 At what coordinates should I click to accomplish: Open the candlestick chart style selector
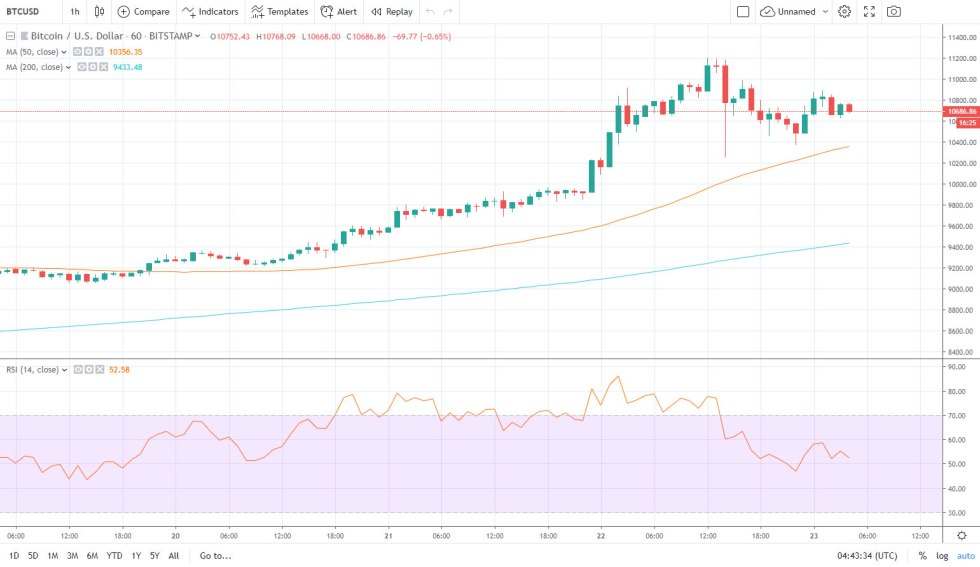click(99, 11)
